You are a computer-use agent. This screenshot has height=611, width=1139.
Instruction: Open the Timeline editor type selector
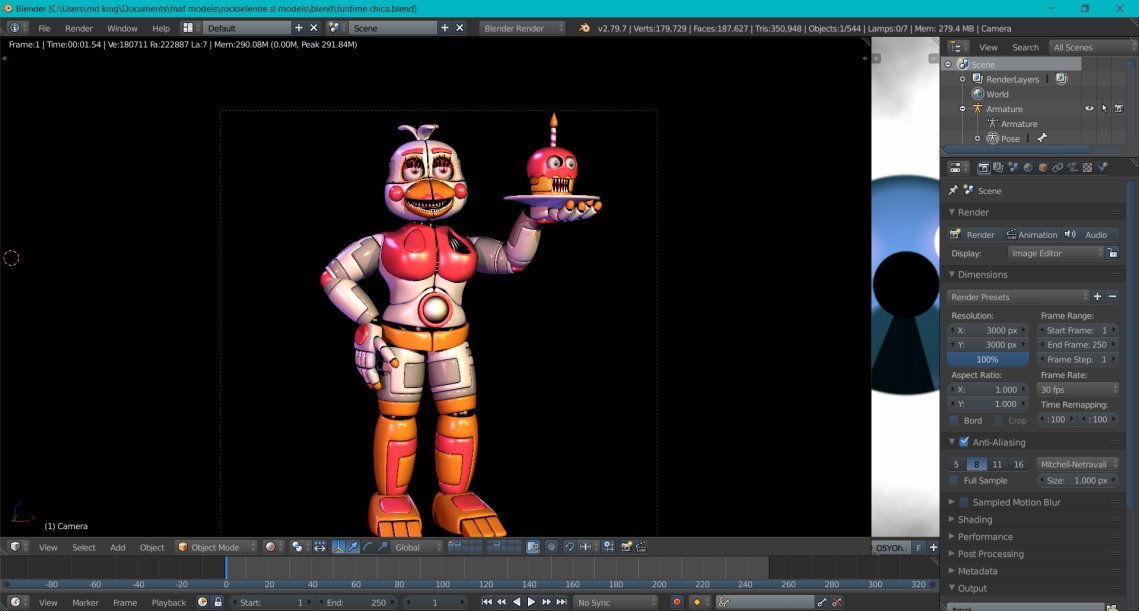17,602
